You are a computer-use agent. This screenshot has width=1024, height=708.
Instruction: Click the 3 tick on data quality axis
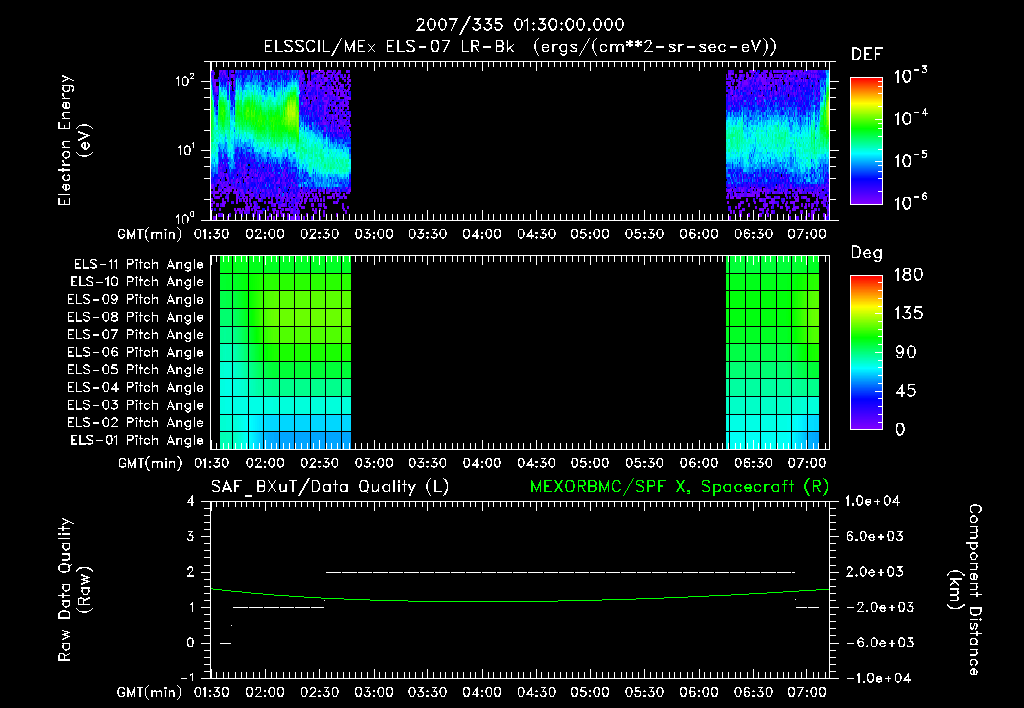point(190,537)
